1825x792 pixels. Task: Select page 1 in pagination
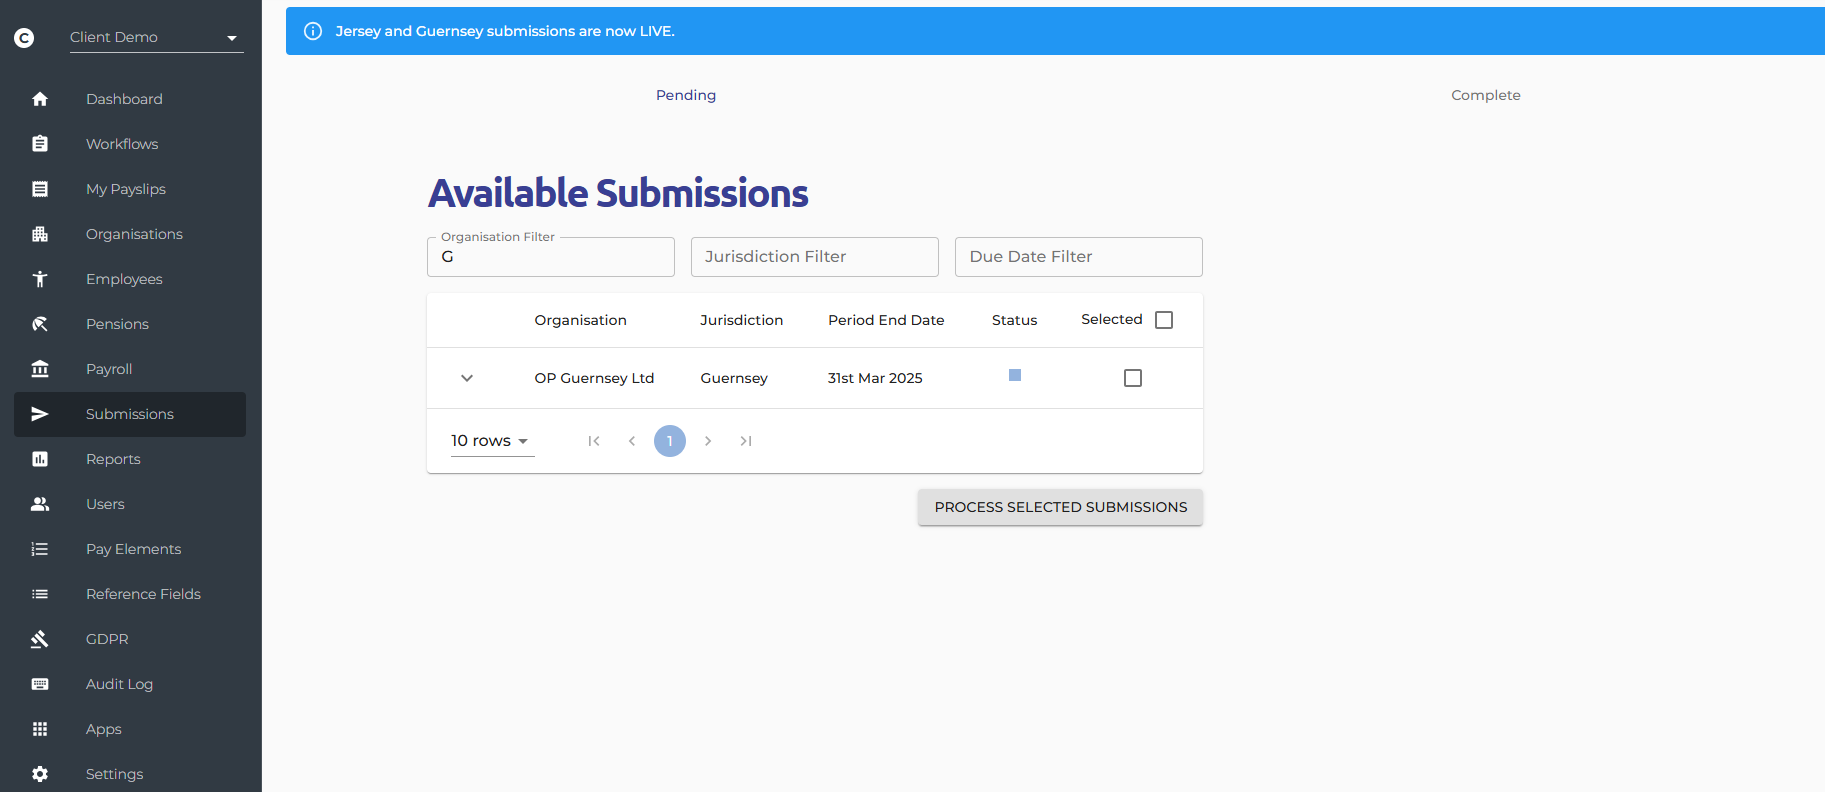pos(670,441)
